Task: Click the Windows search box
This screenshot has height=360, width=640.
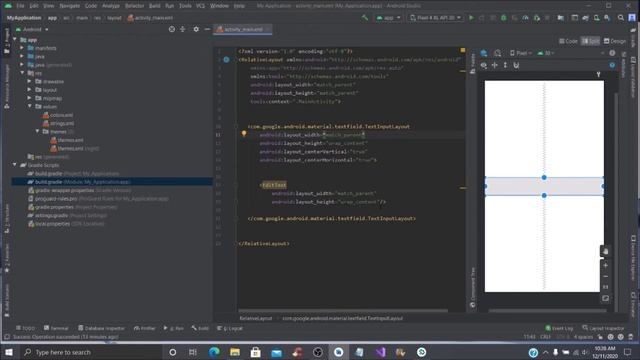Action: pos(91,352)
